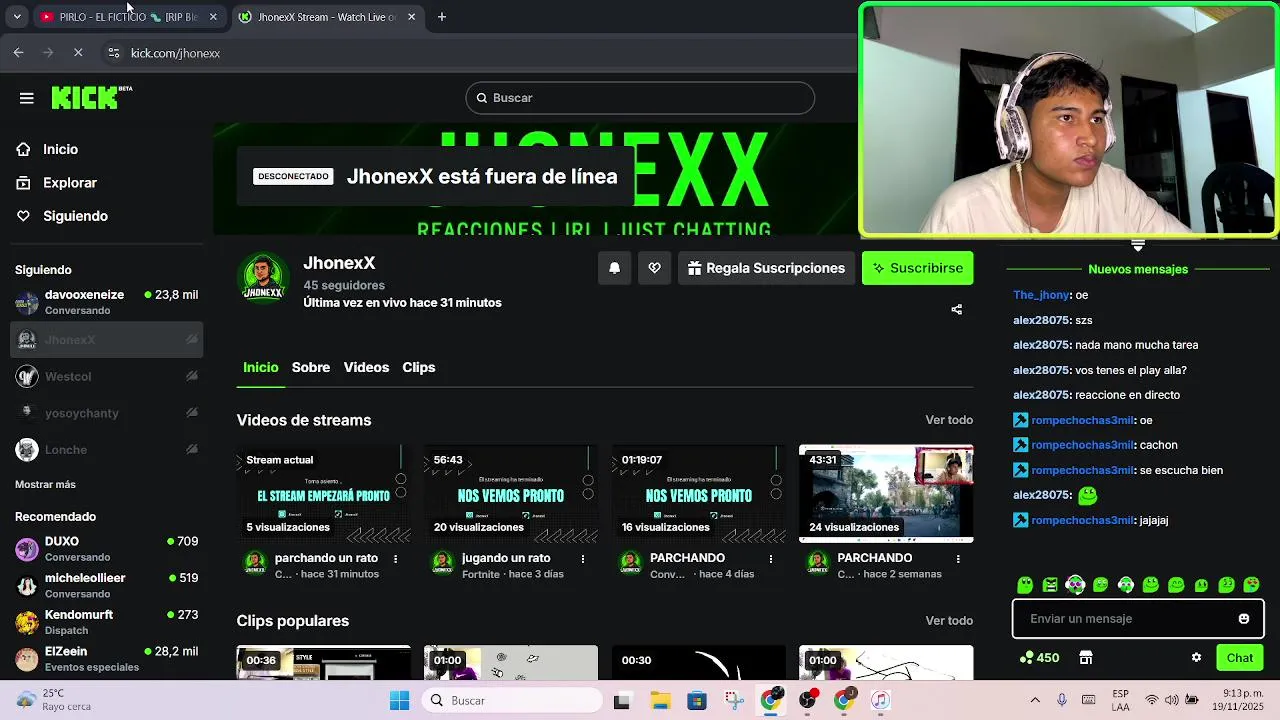
Task: Toggle the heart follow button
Action: coord(654,268)
